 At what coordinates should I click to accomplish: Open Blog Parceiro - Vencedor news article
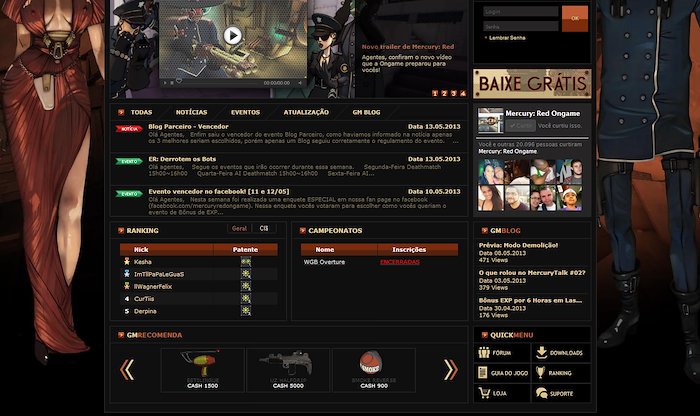[x=188, y=126]
